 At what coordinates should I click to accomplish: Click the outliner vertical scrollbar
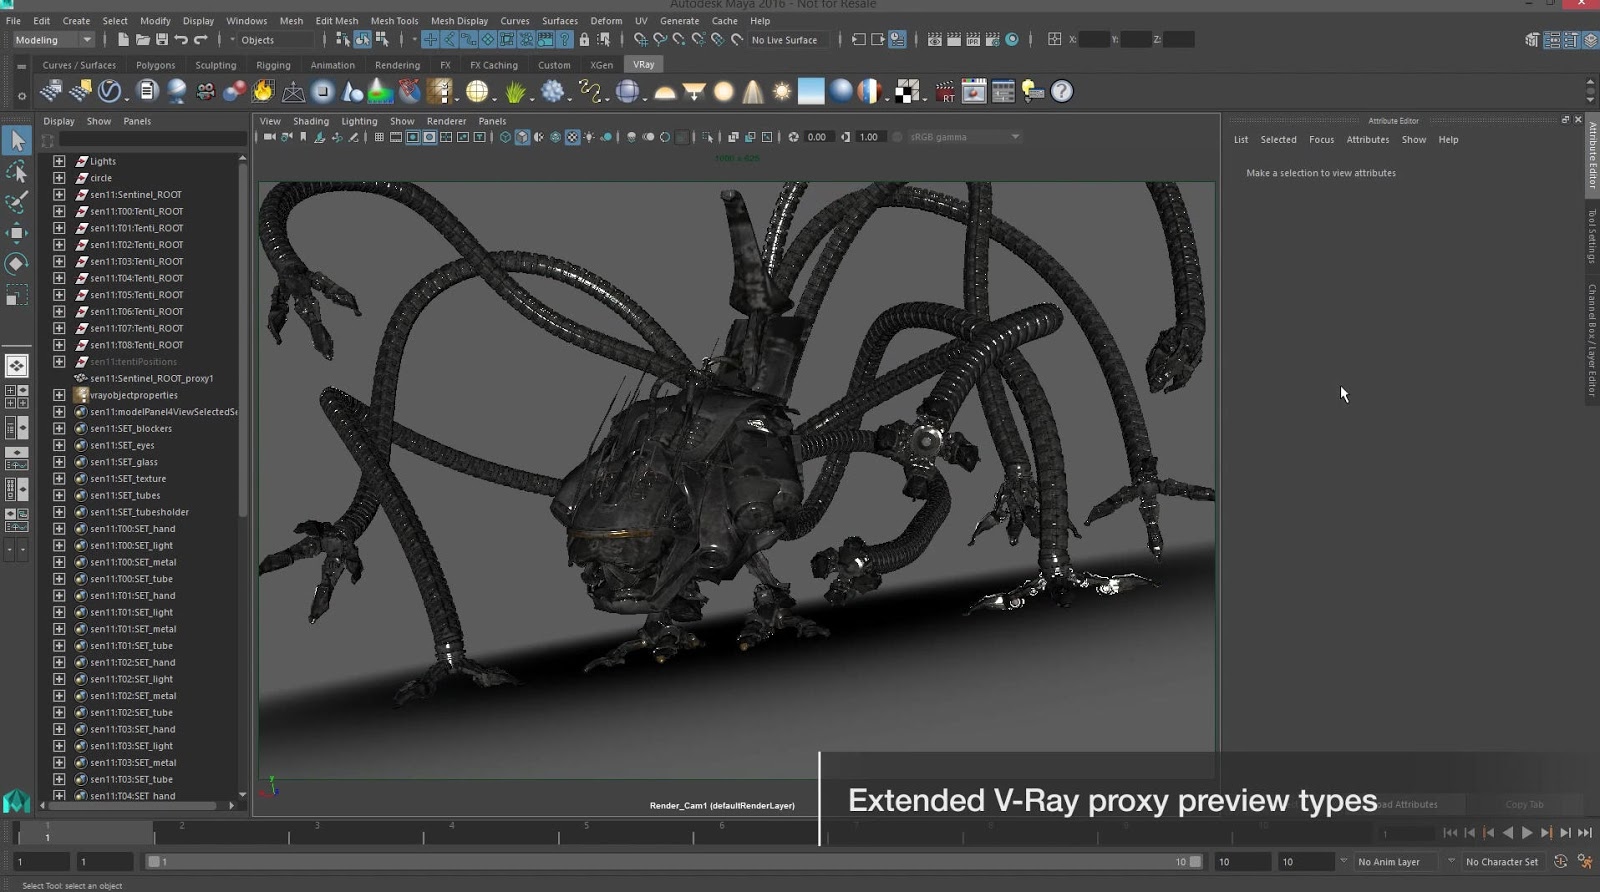[x=242, y=340]
